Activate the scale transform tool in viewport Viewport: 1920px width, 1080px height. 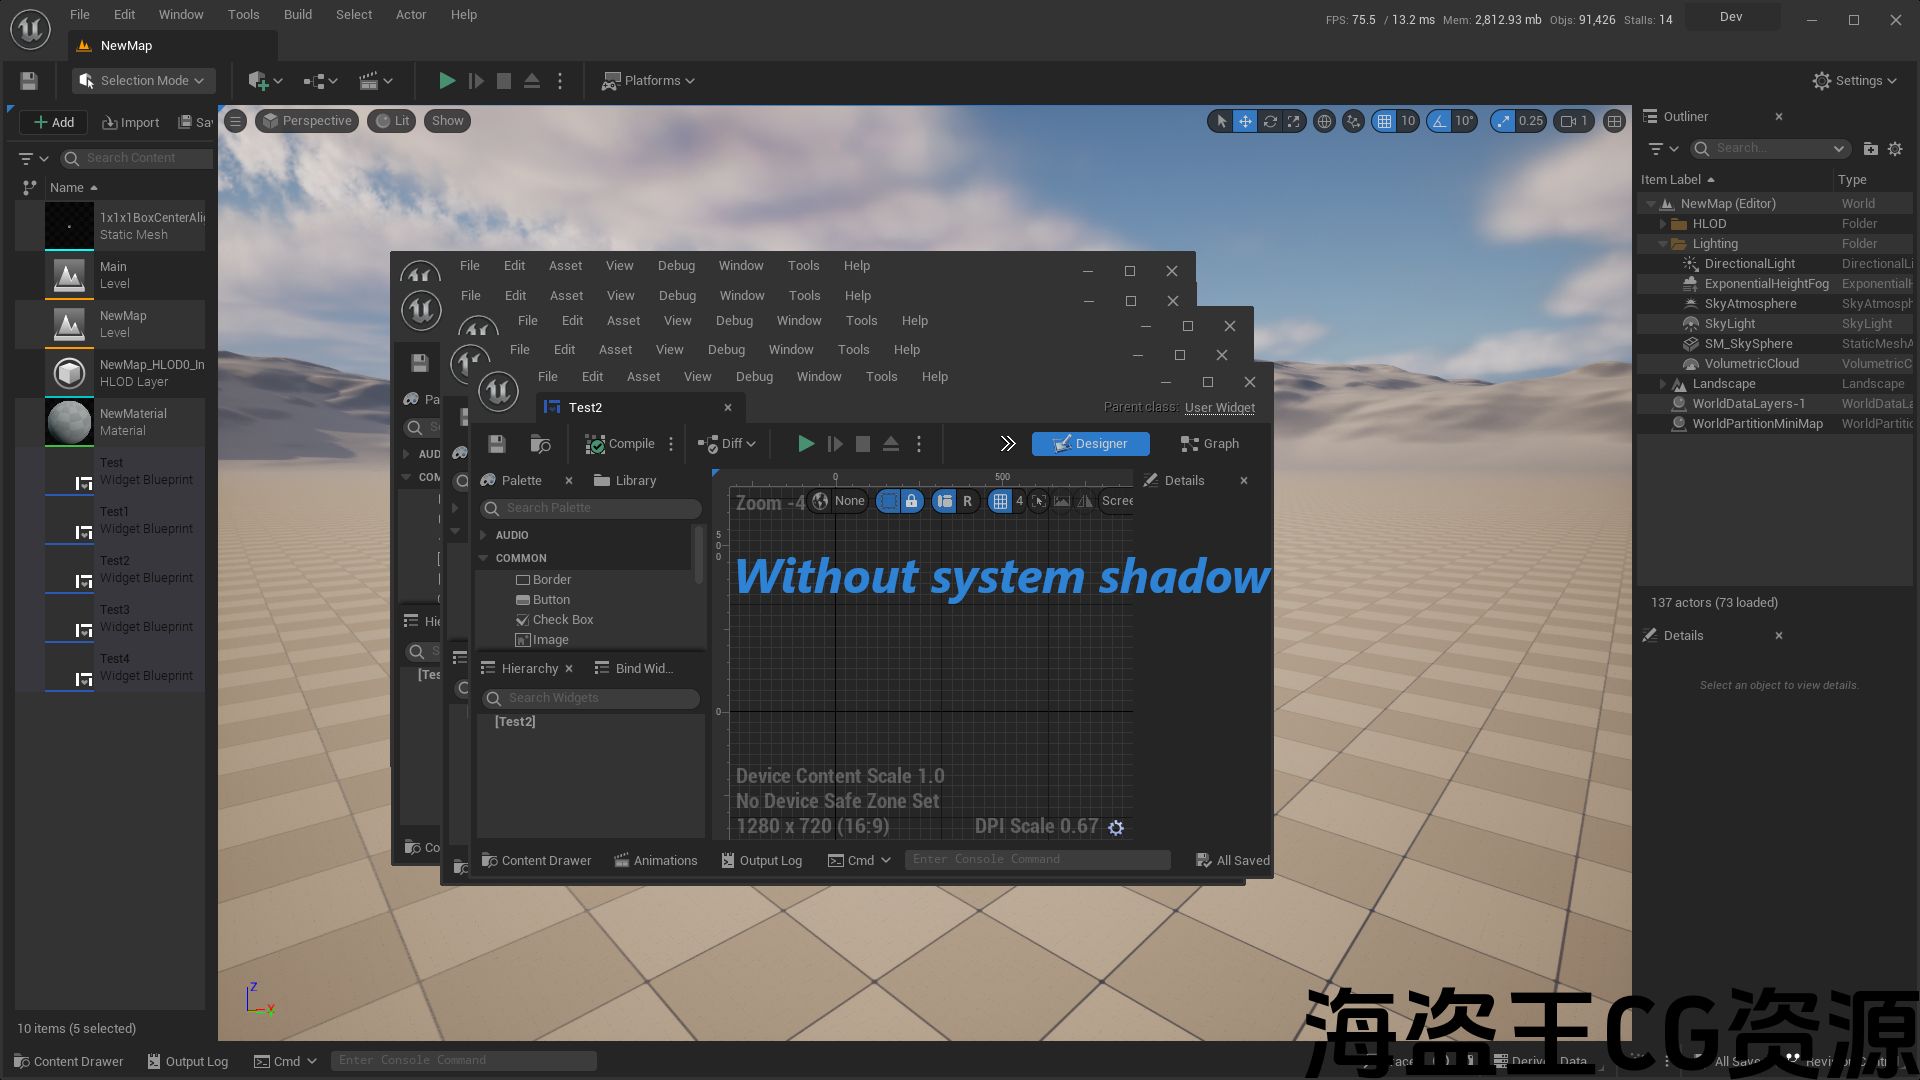1294,121
